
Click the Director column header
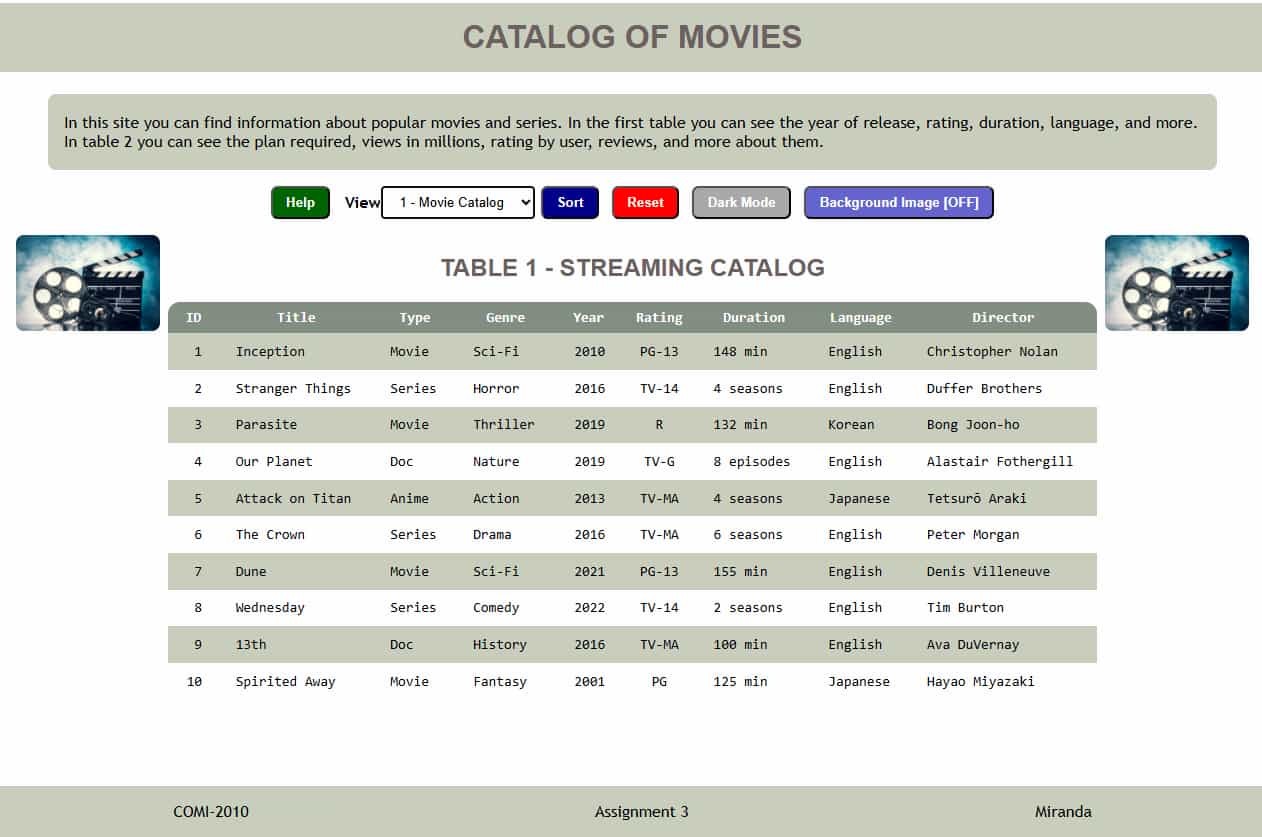(x=1003, y=317)
